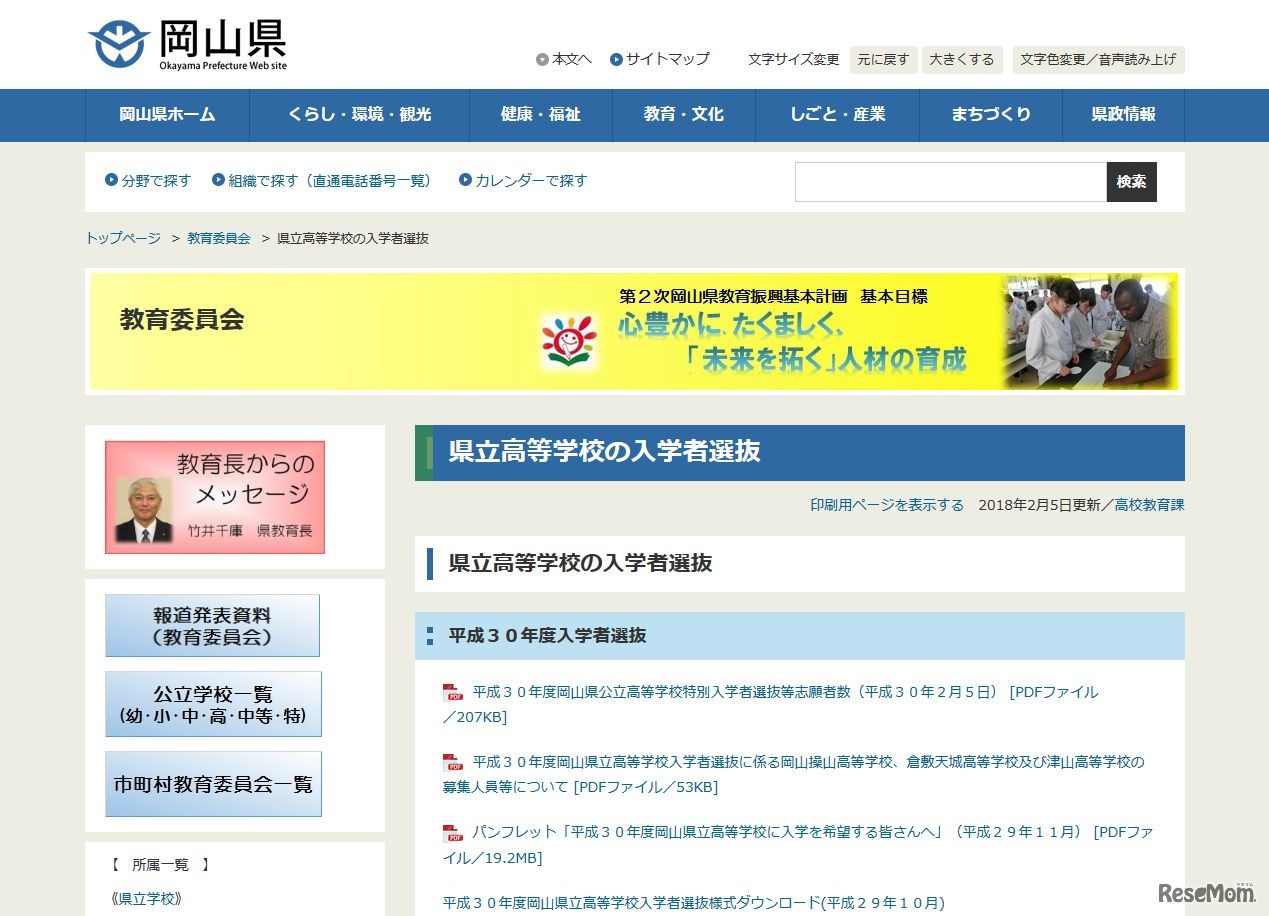Open the しごと・産業 navigation menu

click(x=837, y=115)
